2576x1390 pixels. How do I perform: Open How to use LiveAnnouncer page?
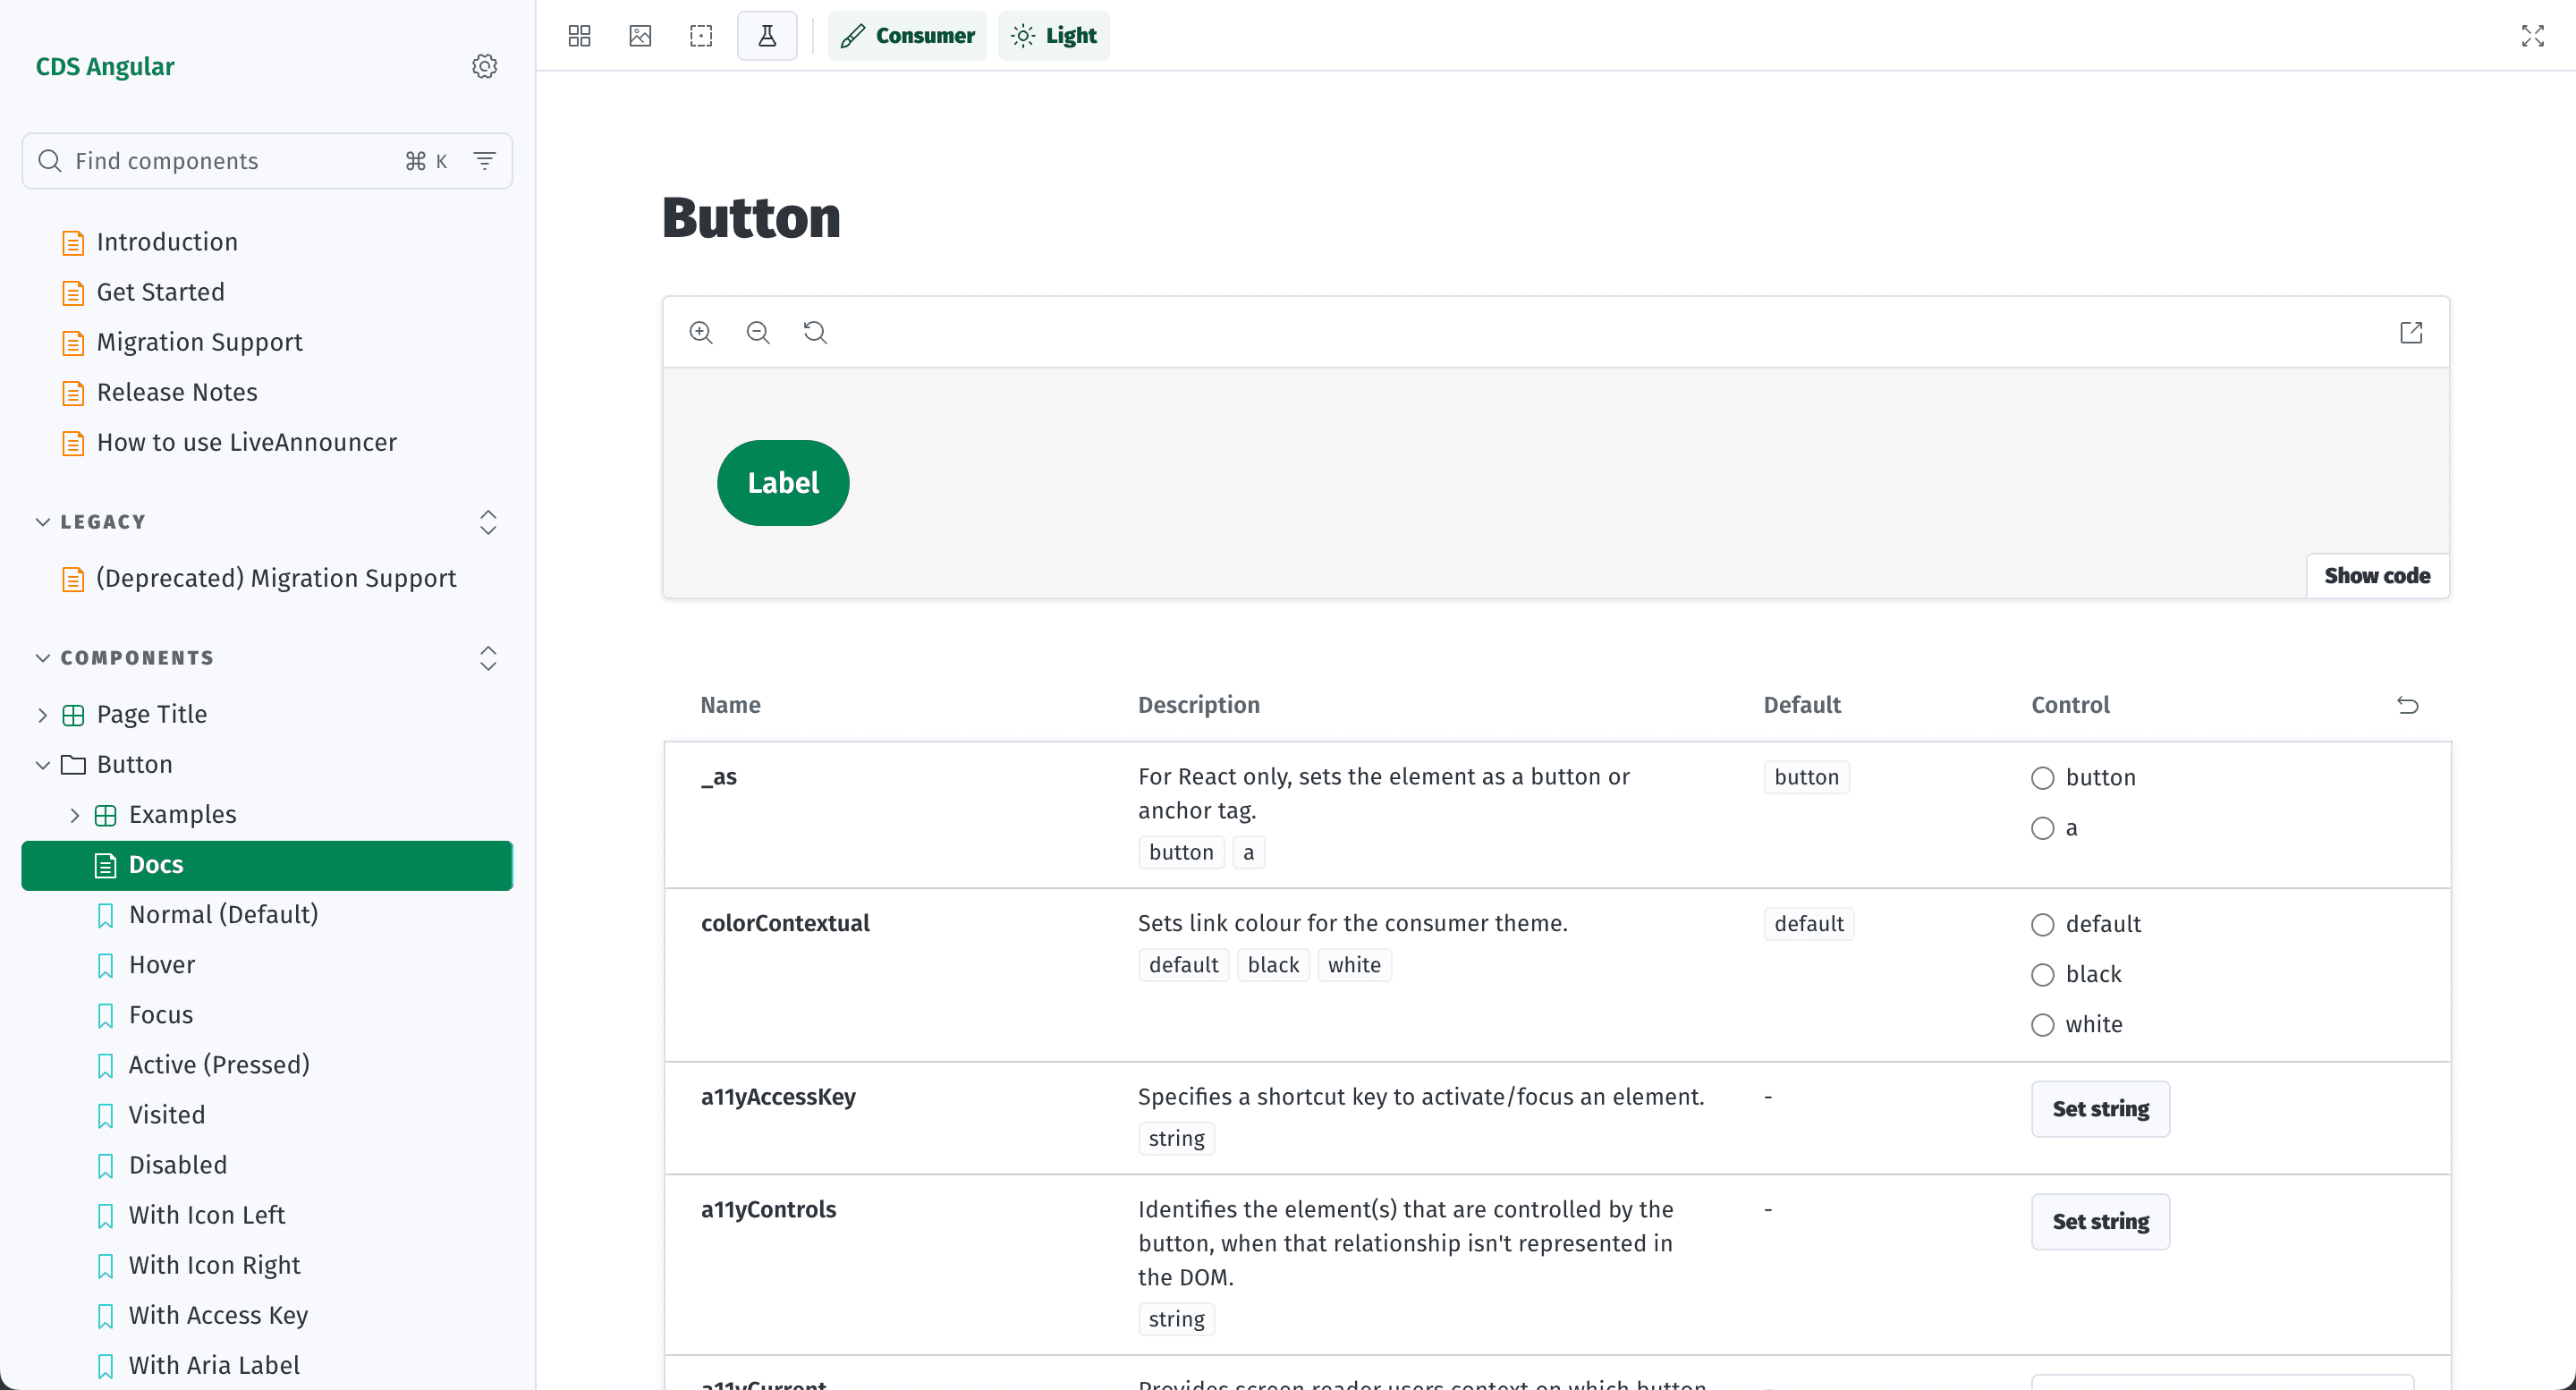pos(246,442)
